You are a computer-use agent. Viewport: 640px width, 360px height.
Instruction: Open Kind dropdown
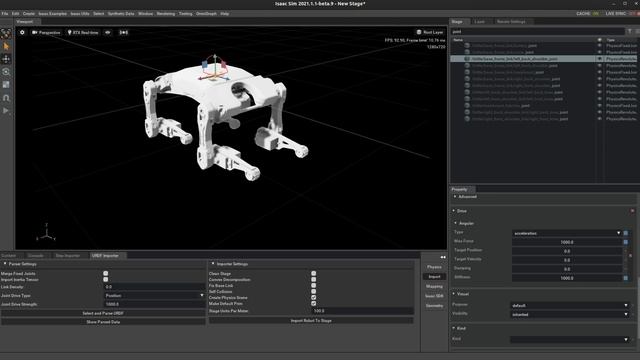tap(570, 339)
